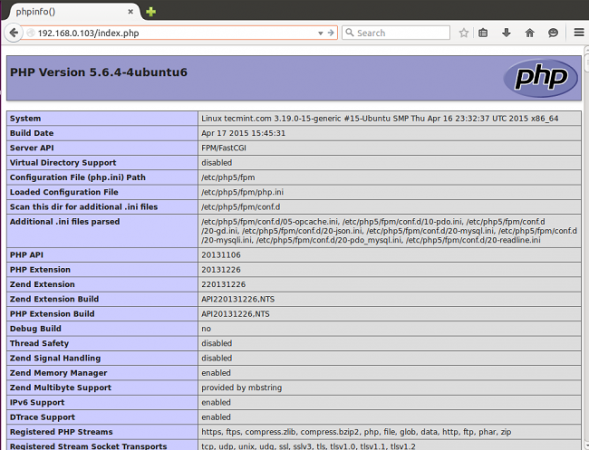
Task: Click the Registered Stream Socket Transports label
Action: (88, 446)
